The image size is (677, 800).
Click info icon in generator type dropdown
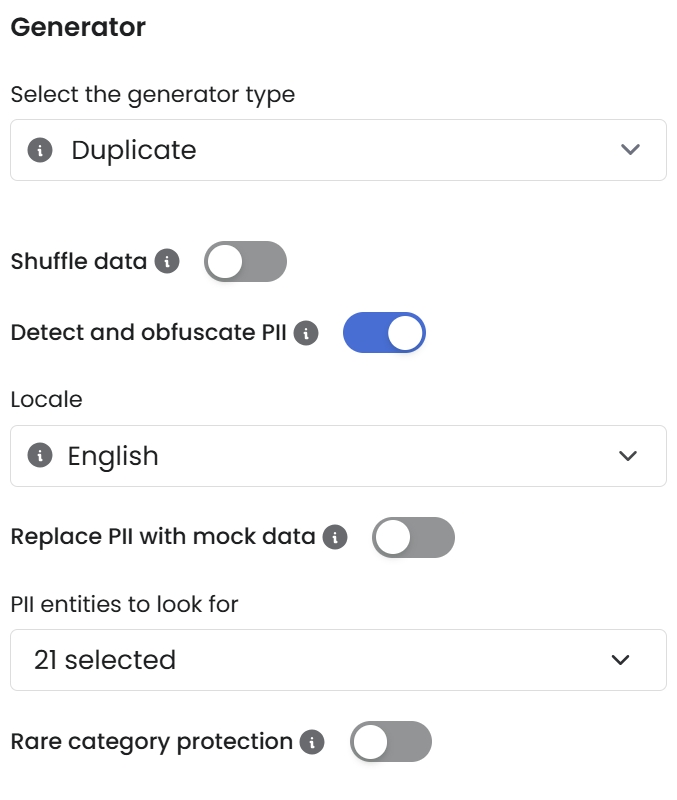[40, 151]
